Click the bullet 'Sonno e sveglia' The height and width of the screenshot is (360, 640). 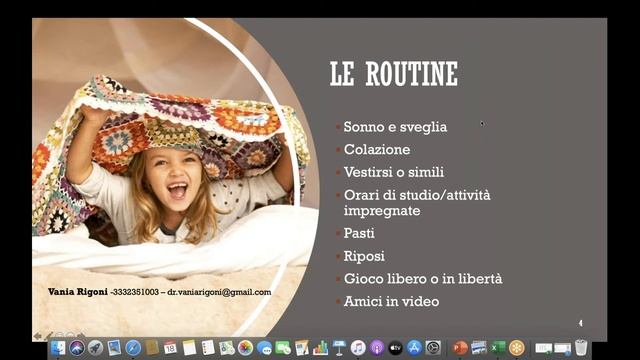[x=395, y=127]
